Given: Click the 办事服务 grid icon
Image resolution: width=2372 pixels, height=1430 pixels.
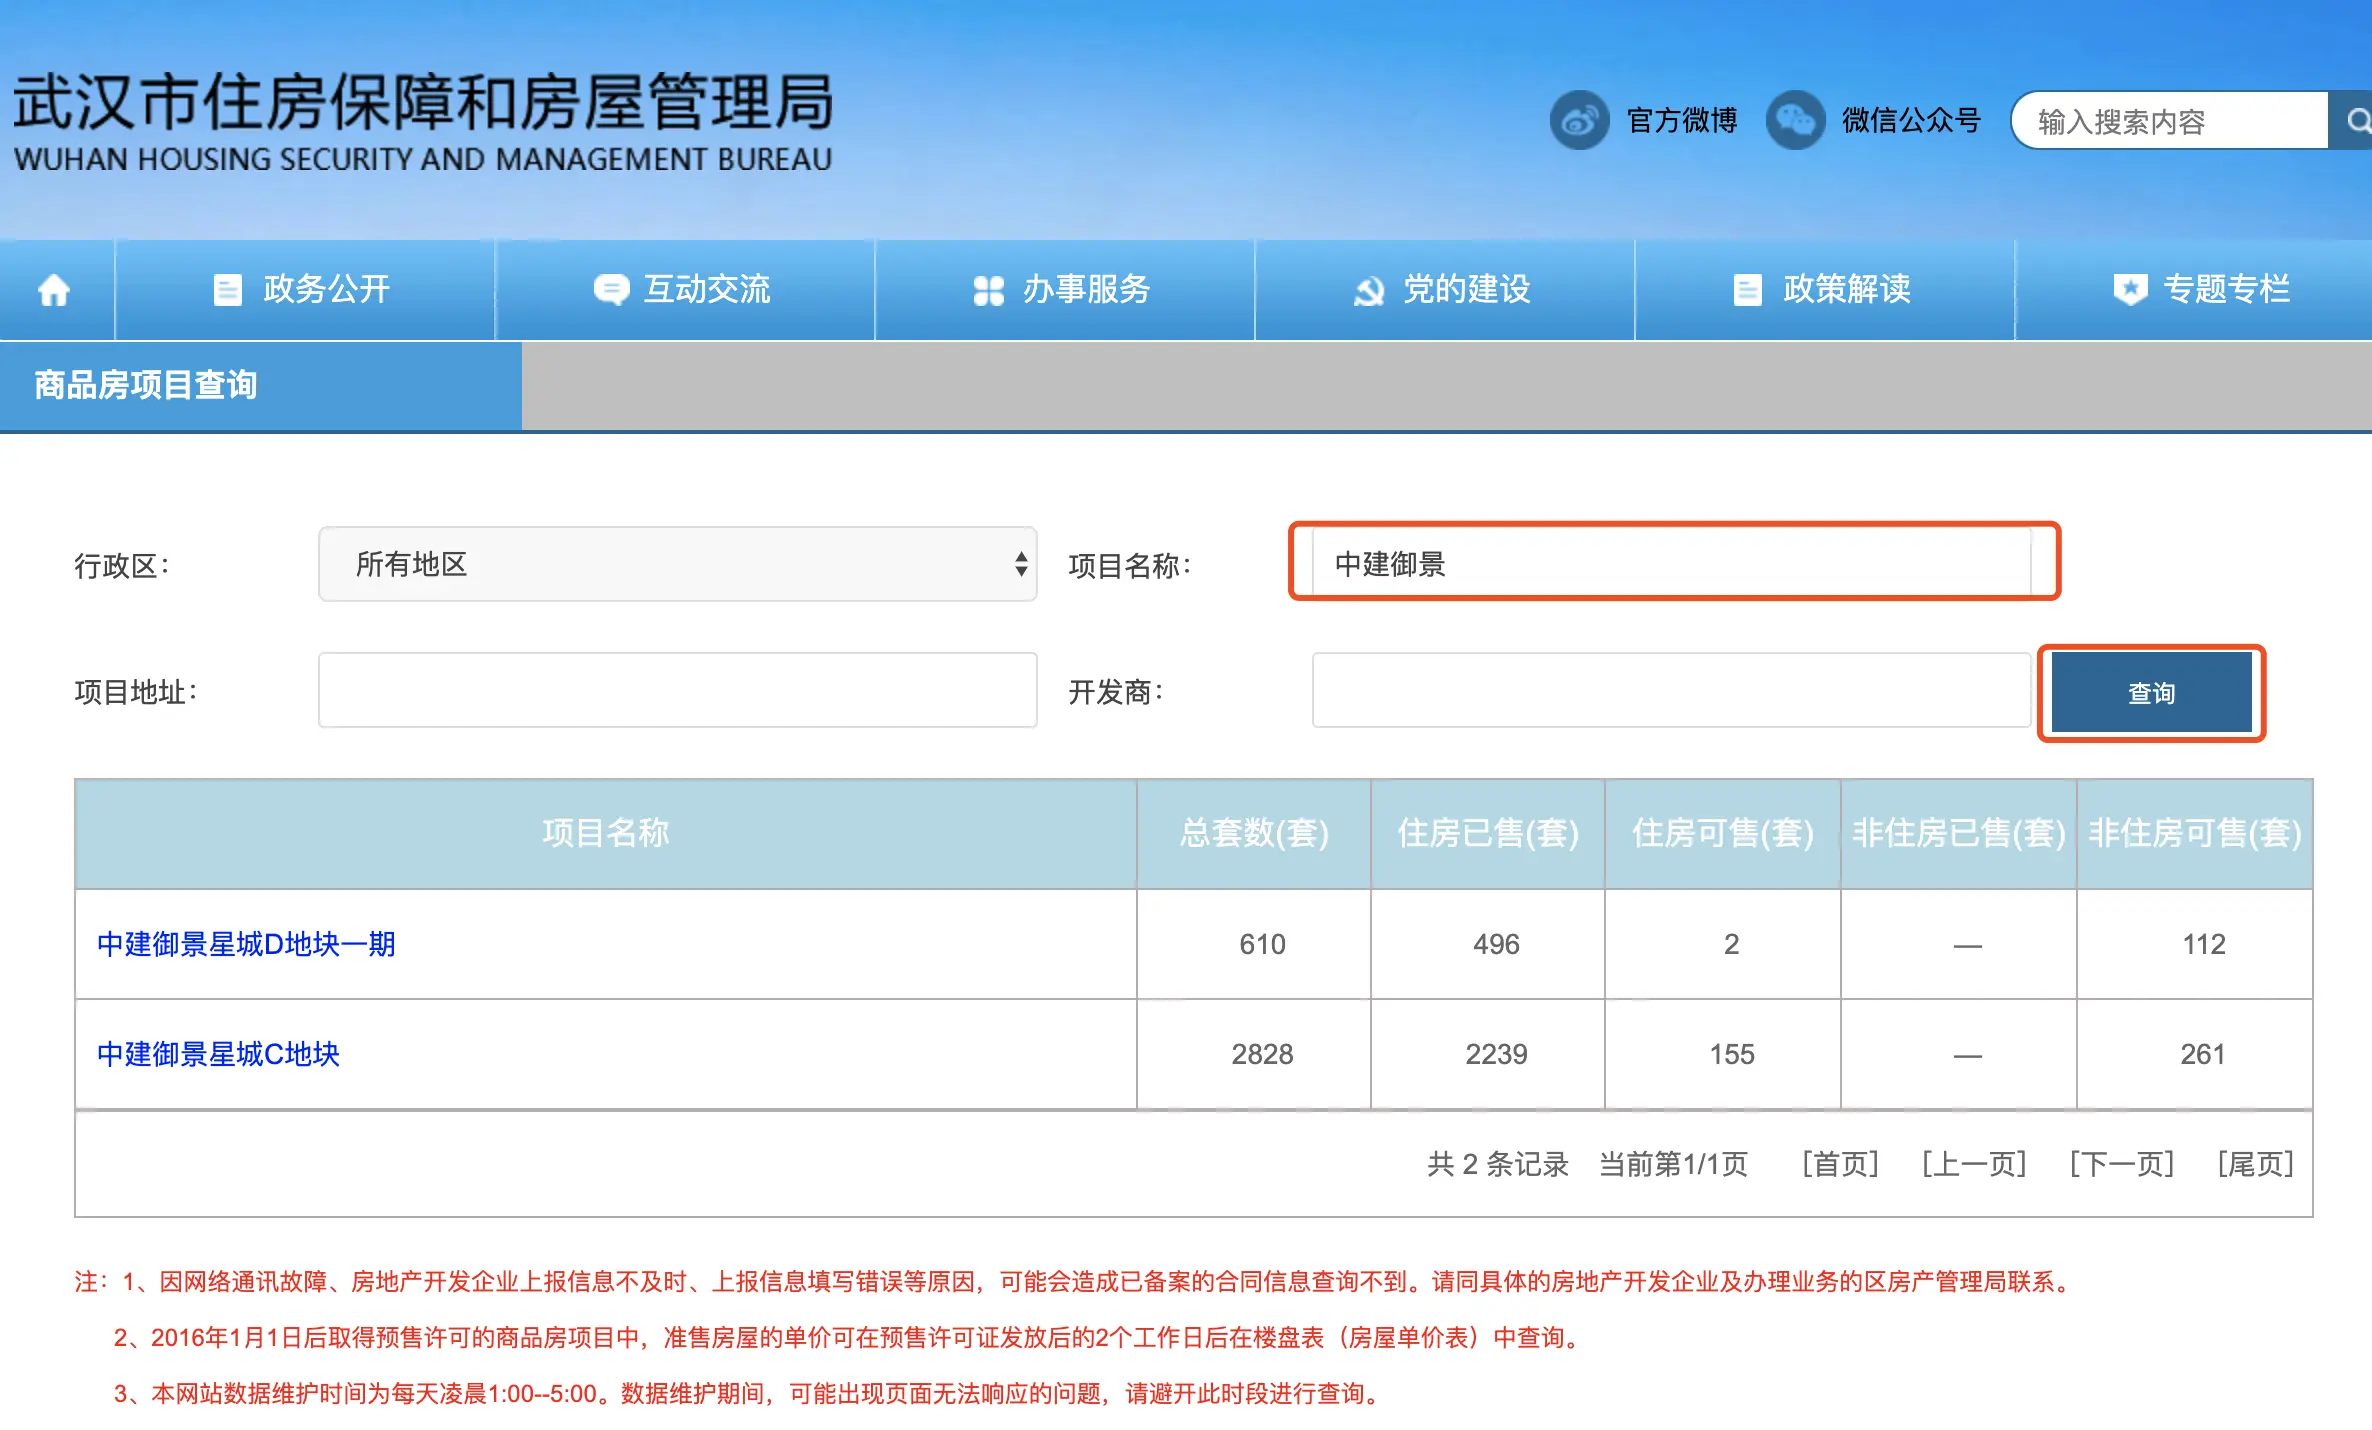Looking at the screenshot, I should click(x=988, y=290).
